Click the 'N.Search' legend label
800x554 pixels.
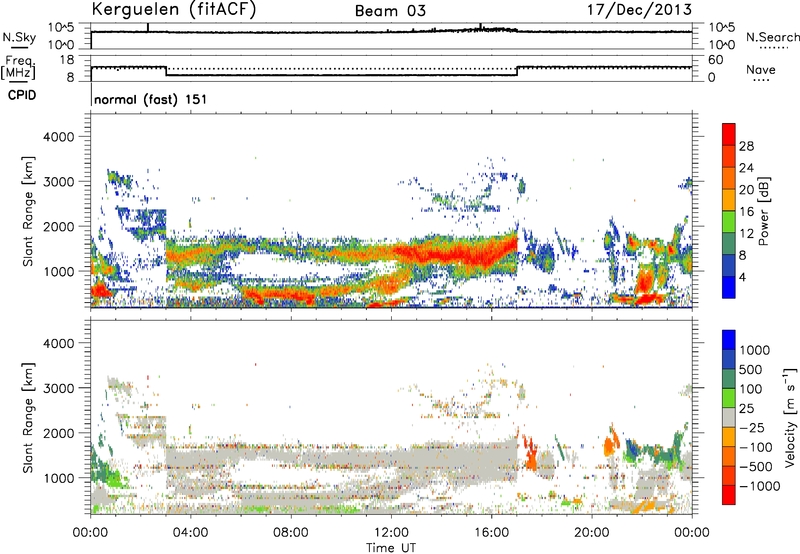point(772,37)
